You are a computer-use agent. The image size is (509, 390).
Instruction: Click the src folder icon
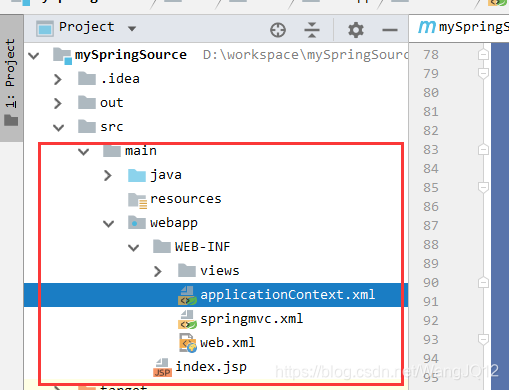[x=87, y=126]
